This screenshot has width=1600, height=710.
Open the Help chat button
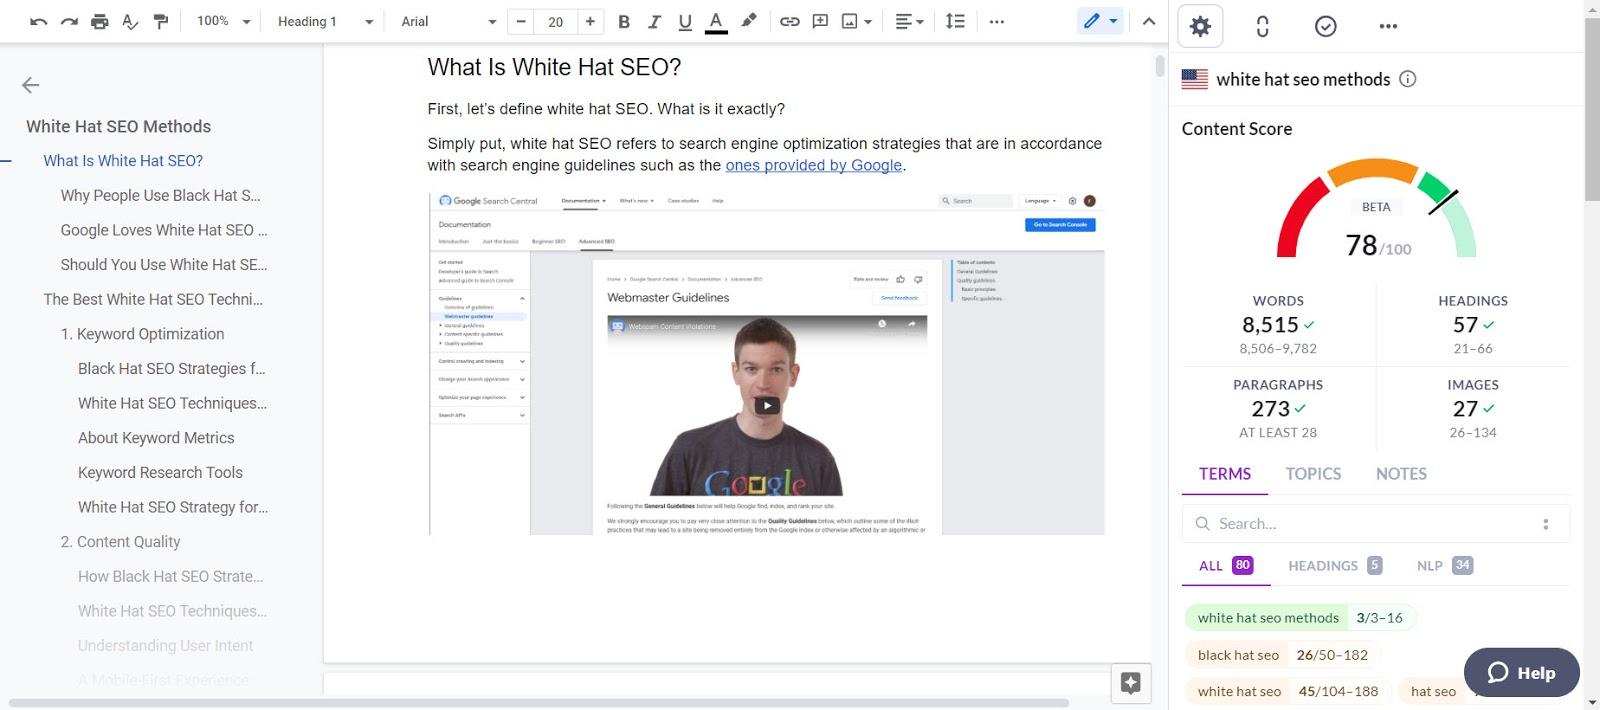1521,673
